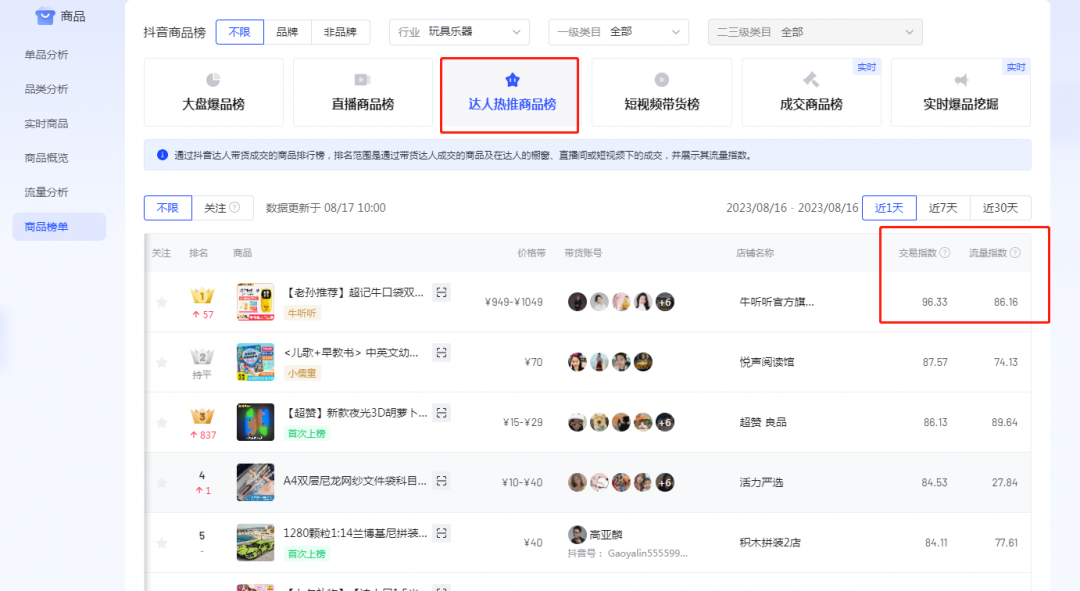Click help icon next to 关注 filter
The width and height of the screenshot is (1080, 591).
[234, 207]
